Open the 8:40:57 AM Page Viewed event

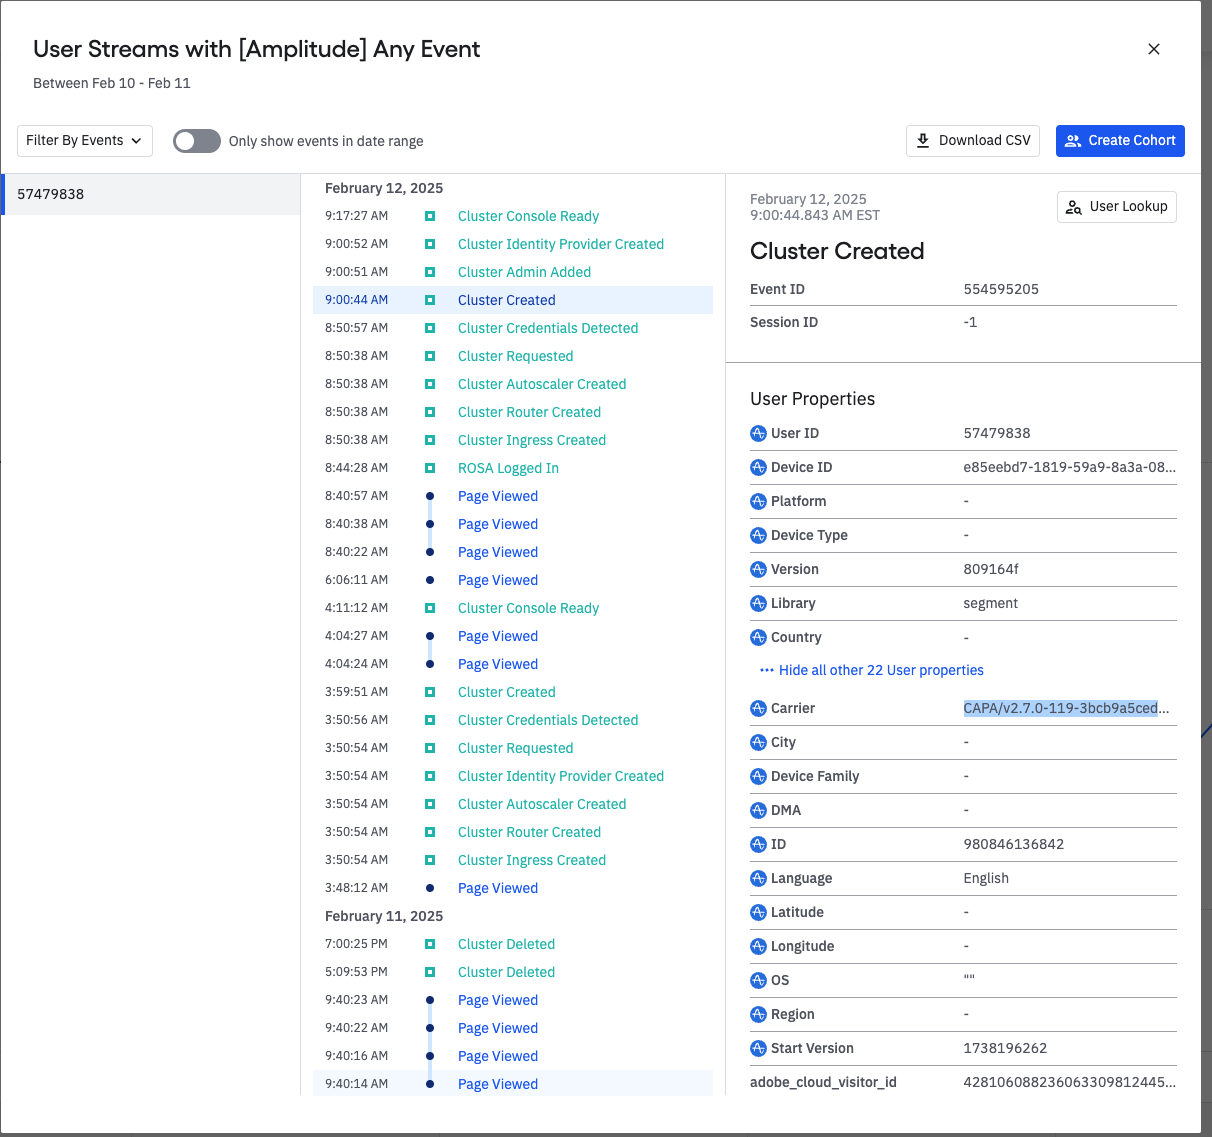(513, 496)
